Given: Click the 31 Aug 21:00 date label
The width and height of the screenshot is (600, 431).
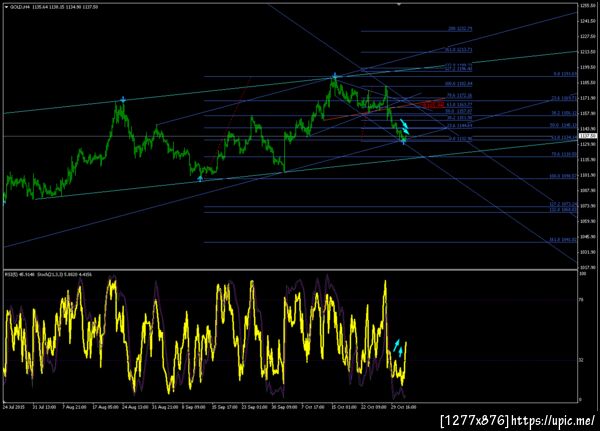Looking at the screenshot, I should 165,407.
